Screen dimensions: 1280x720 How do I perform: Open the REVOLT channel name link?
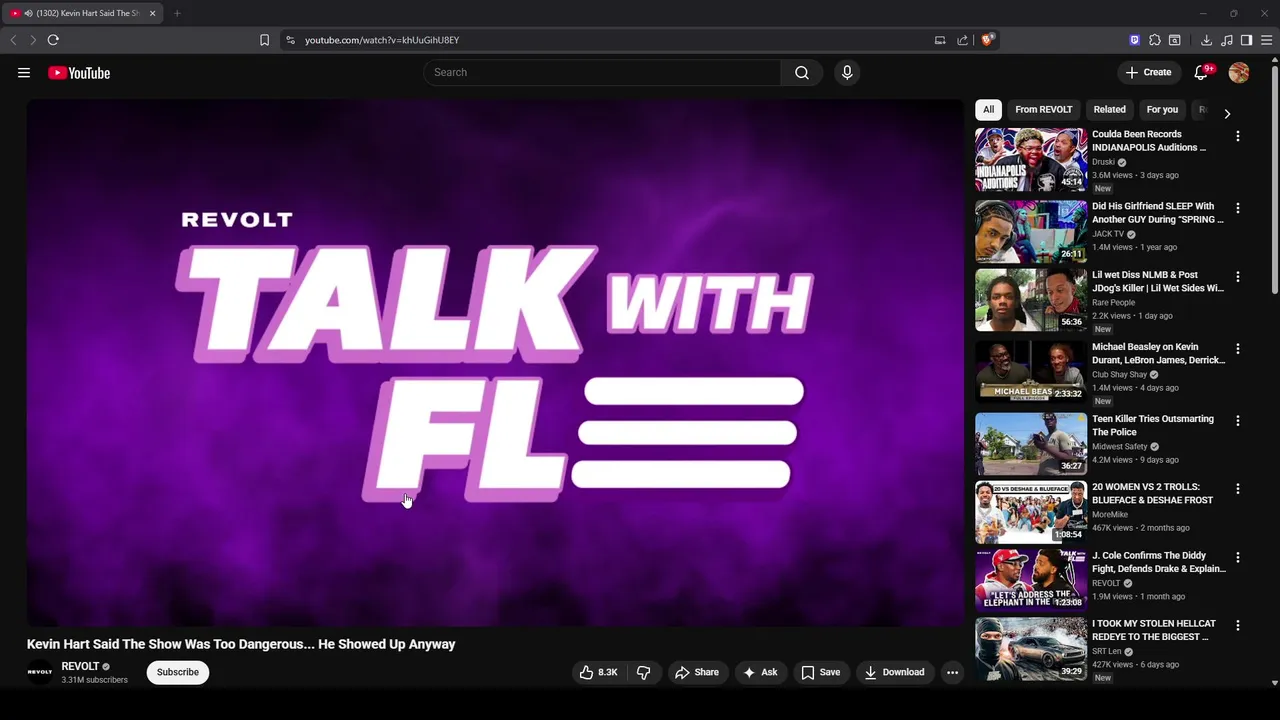[x=80, y=666]
